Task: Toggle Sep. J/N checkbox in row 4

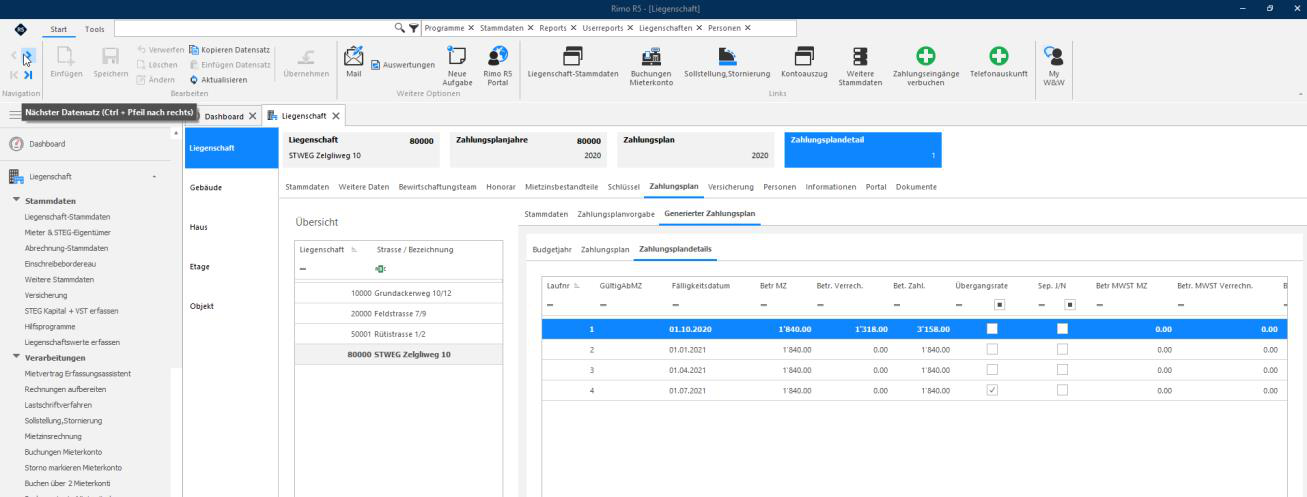Action: [1063, 390]
